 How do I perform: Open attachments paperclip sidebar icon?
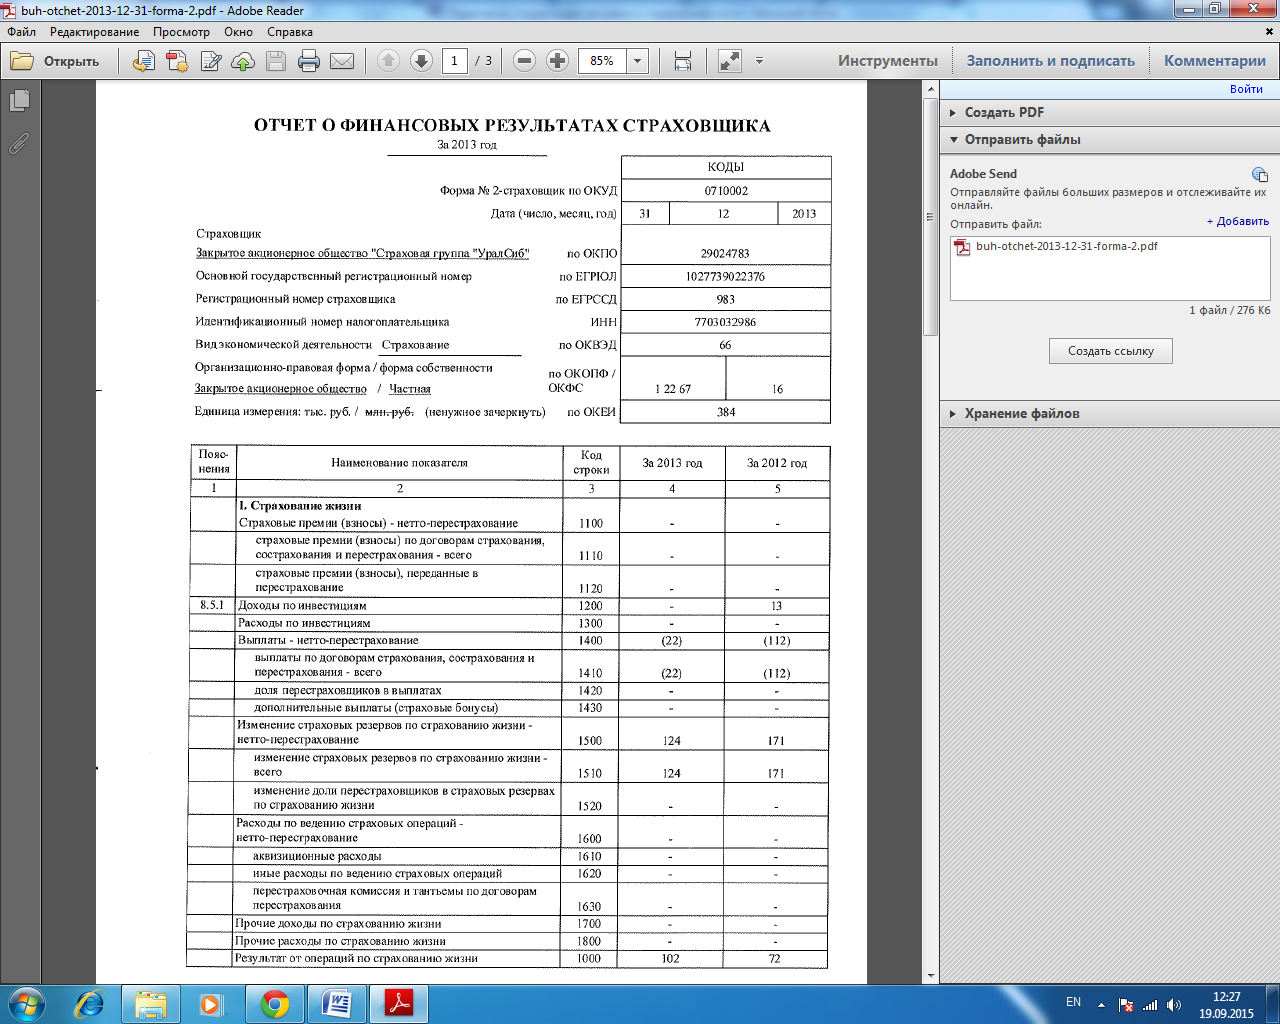(19, 143)
